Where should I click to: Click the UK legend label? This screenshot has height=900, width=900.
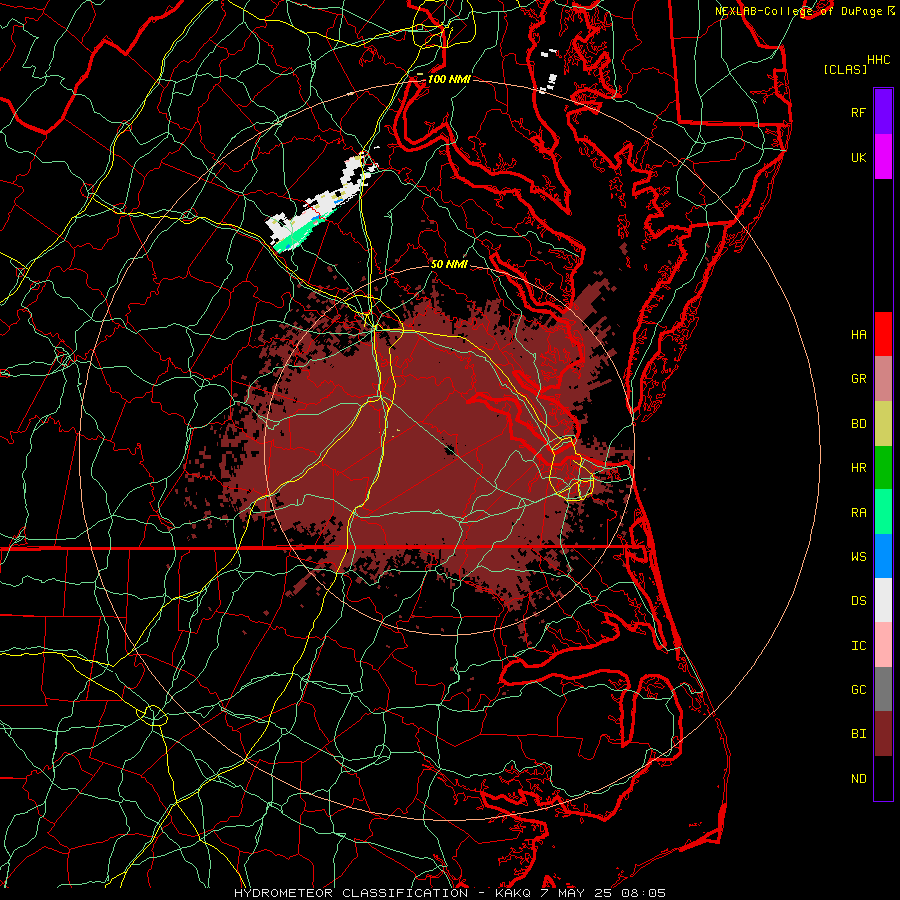[858, 157]
